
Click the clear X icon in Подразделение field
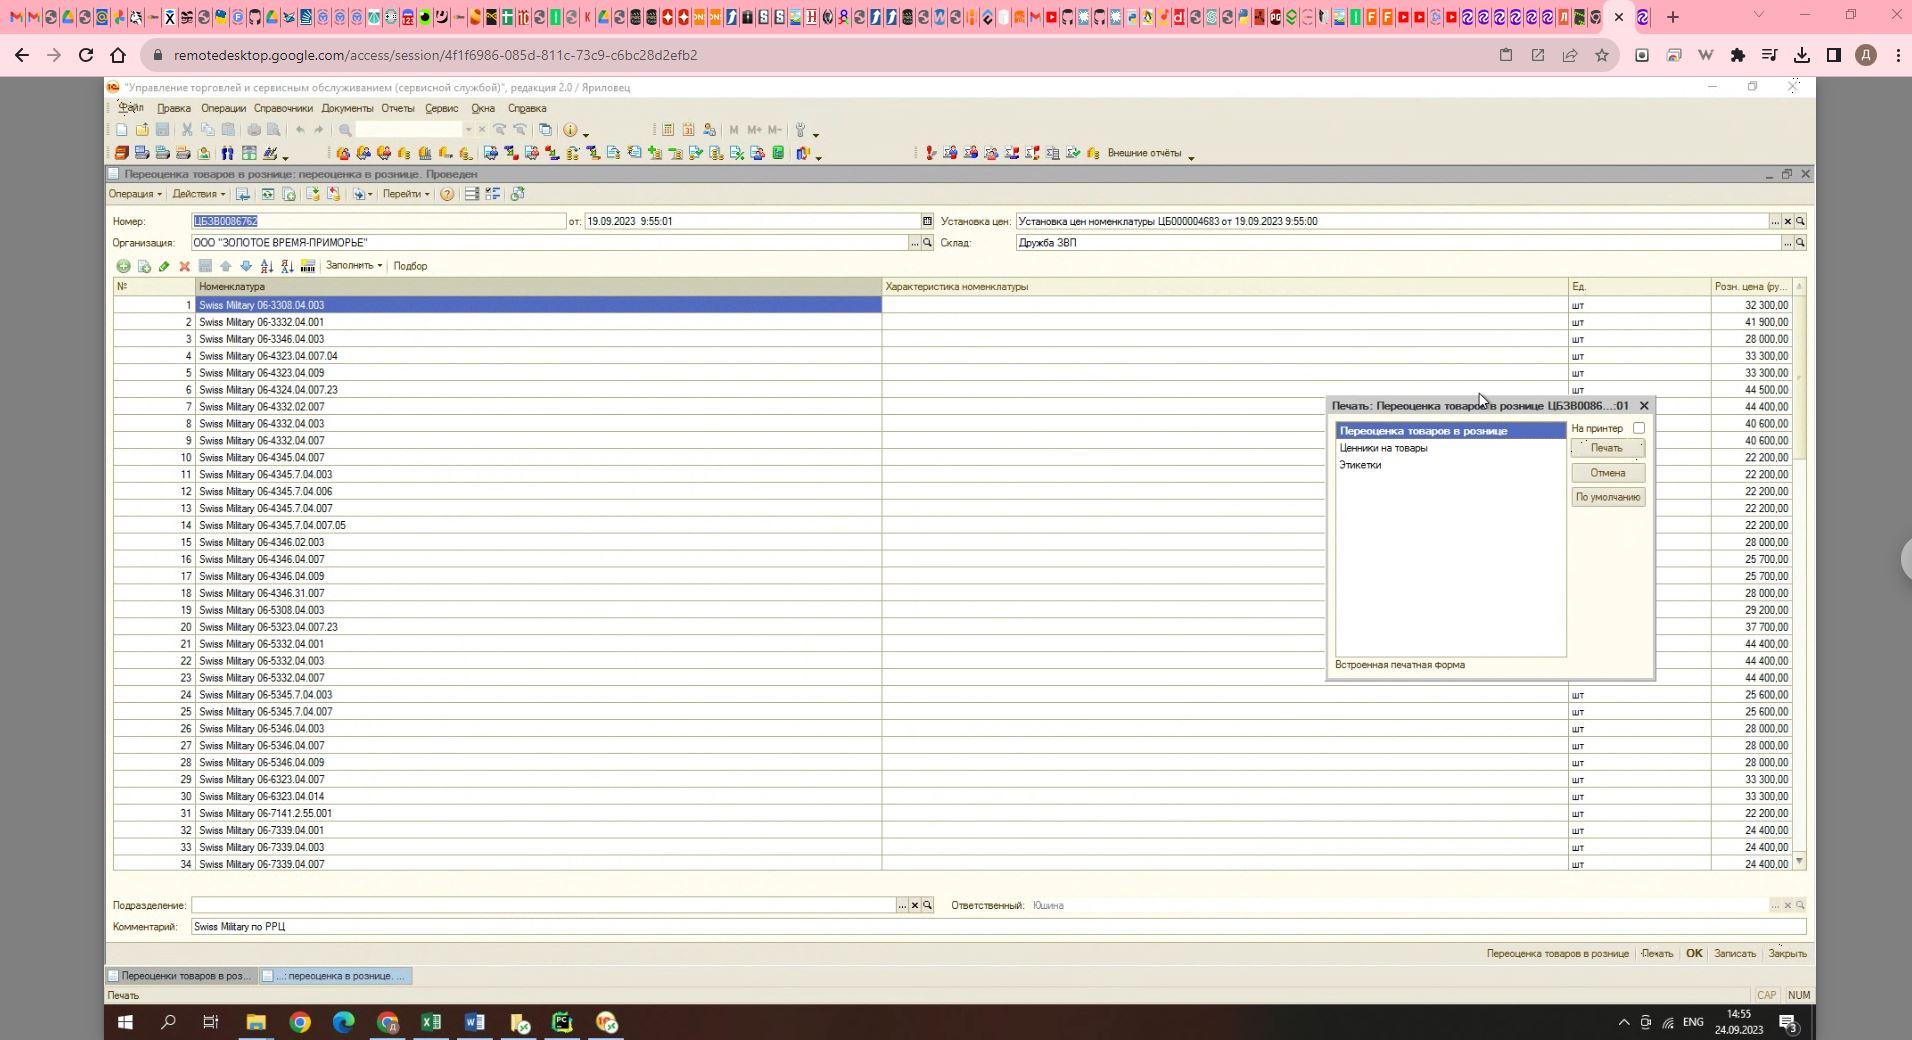pos(914,905)
